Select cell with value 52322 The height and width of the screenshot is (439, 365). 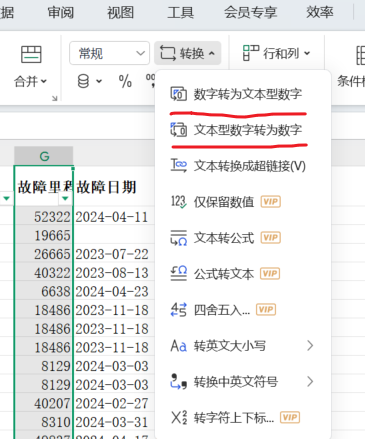44,217
